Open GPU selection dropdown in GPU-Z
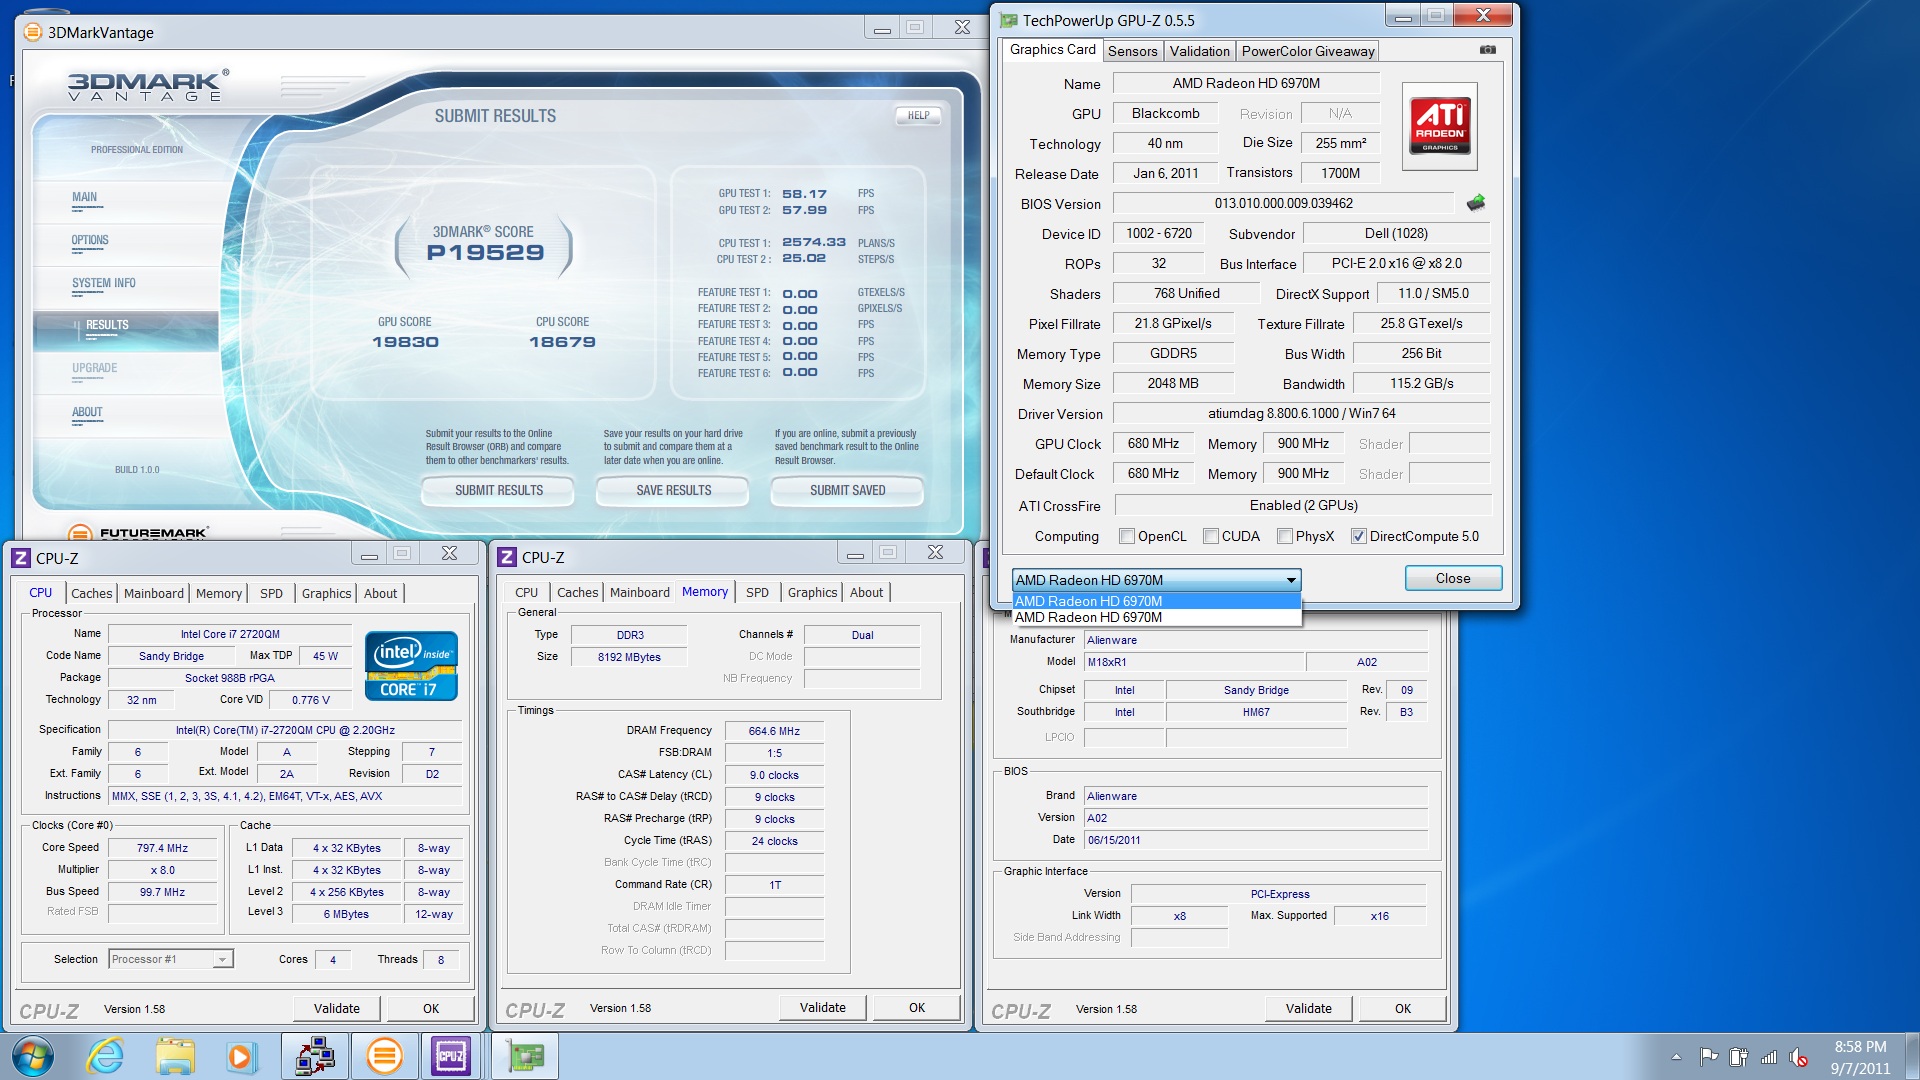Screen dimensions: 1920x1080 pos(1157,580)
